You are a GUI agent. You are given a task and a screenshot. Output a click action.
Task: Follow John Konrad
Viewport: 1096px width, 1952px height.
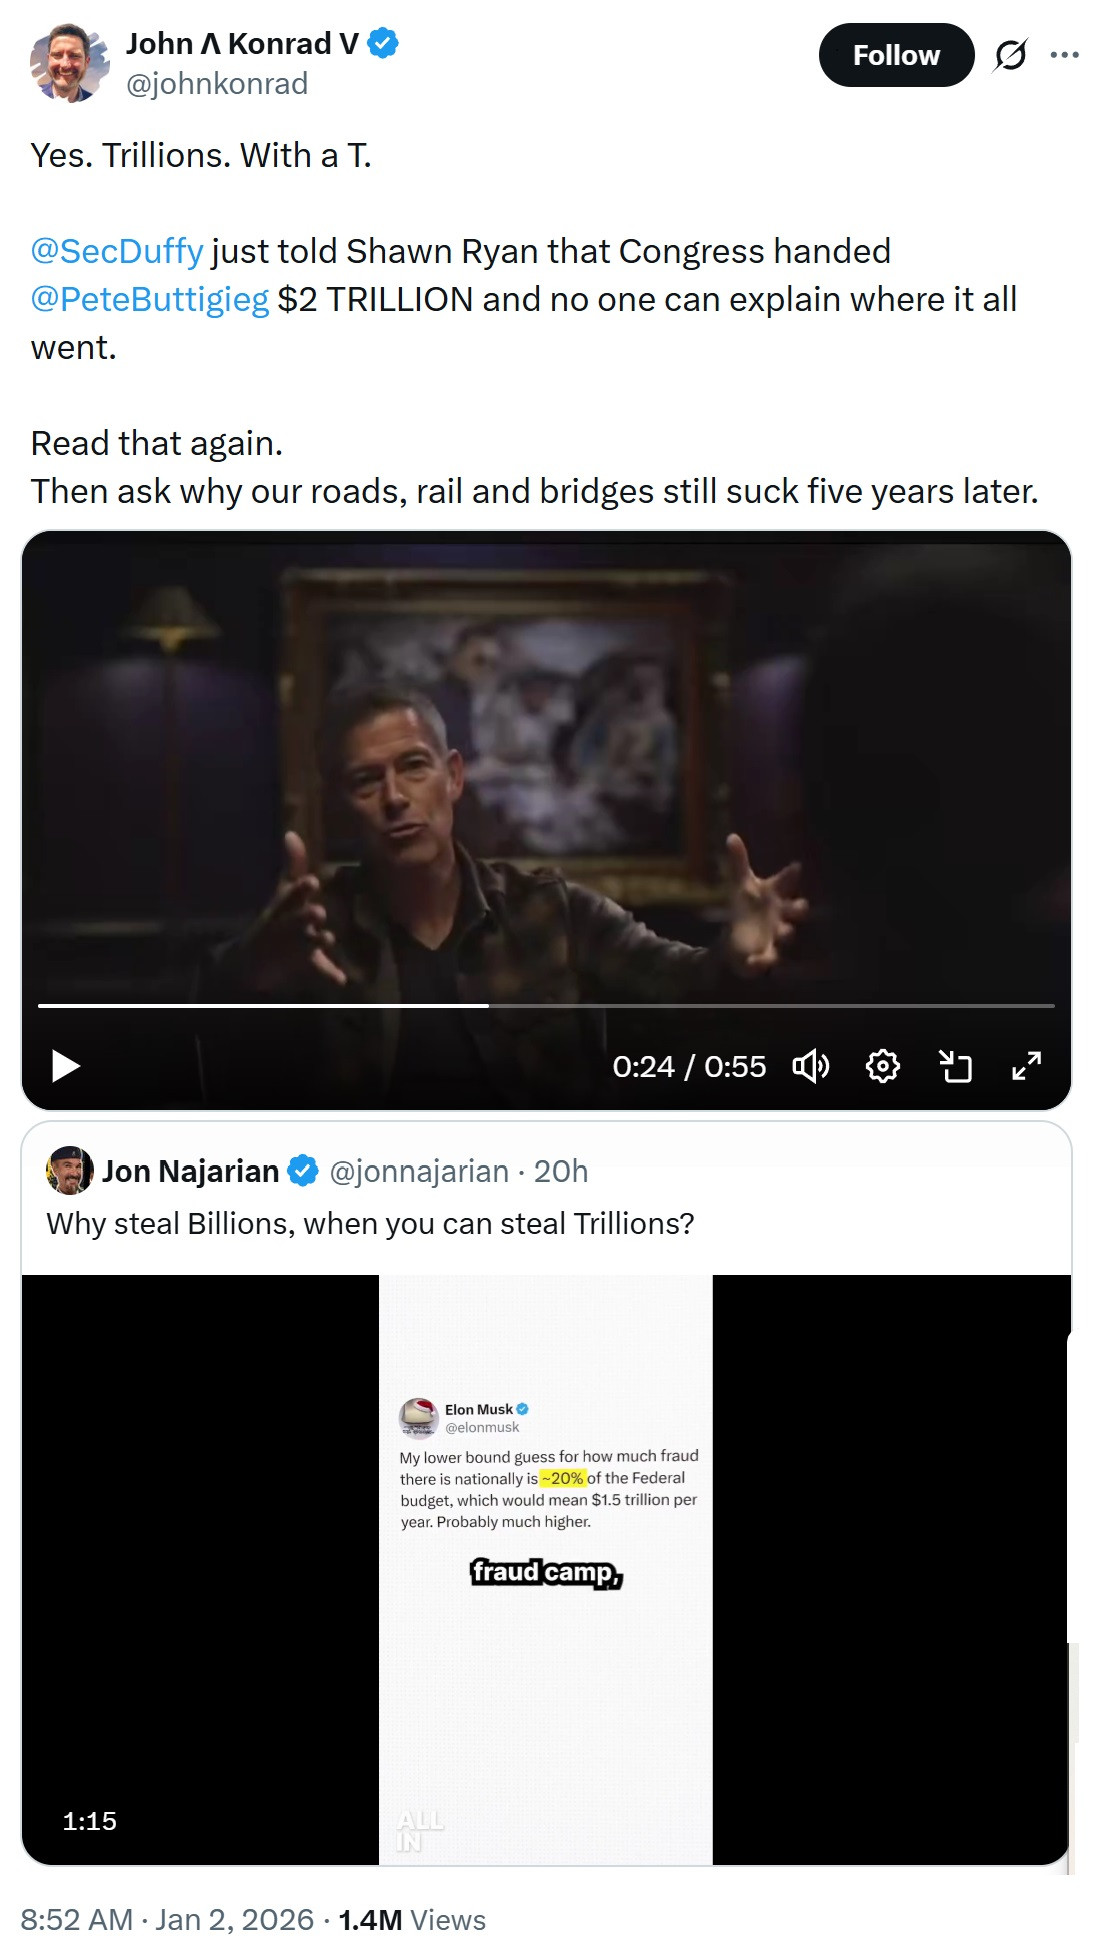(895, 55)
